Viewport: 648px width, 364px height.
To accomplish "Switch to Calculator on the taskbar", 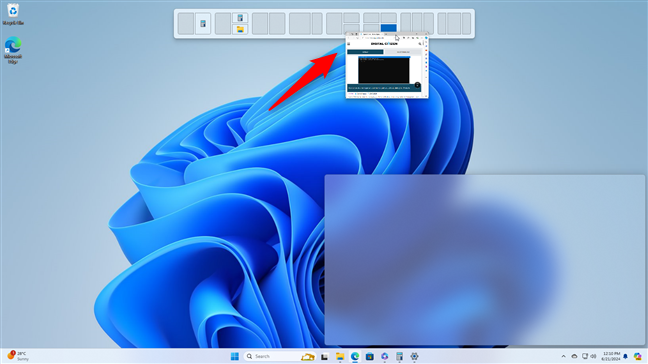I will (399, 356).
